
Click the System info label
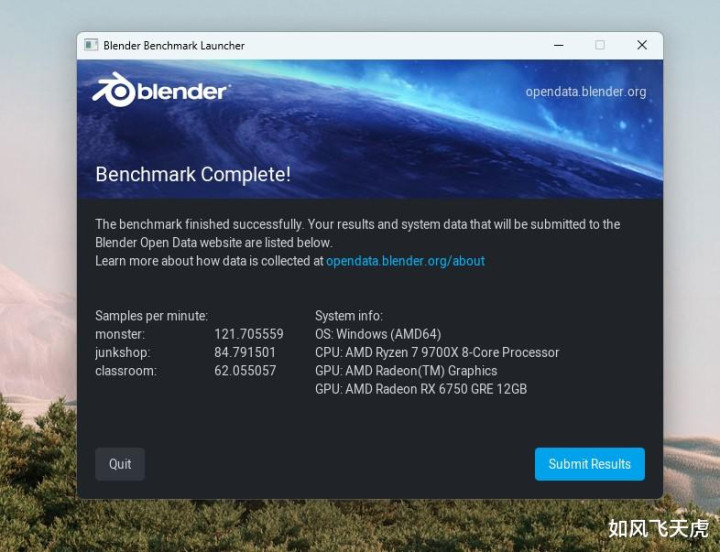(349, 316)
